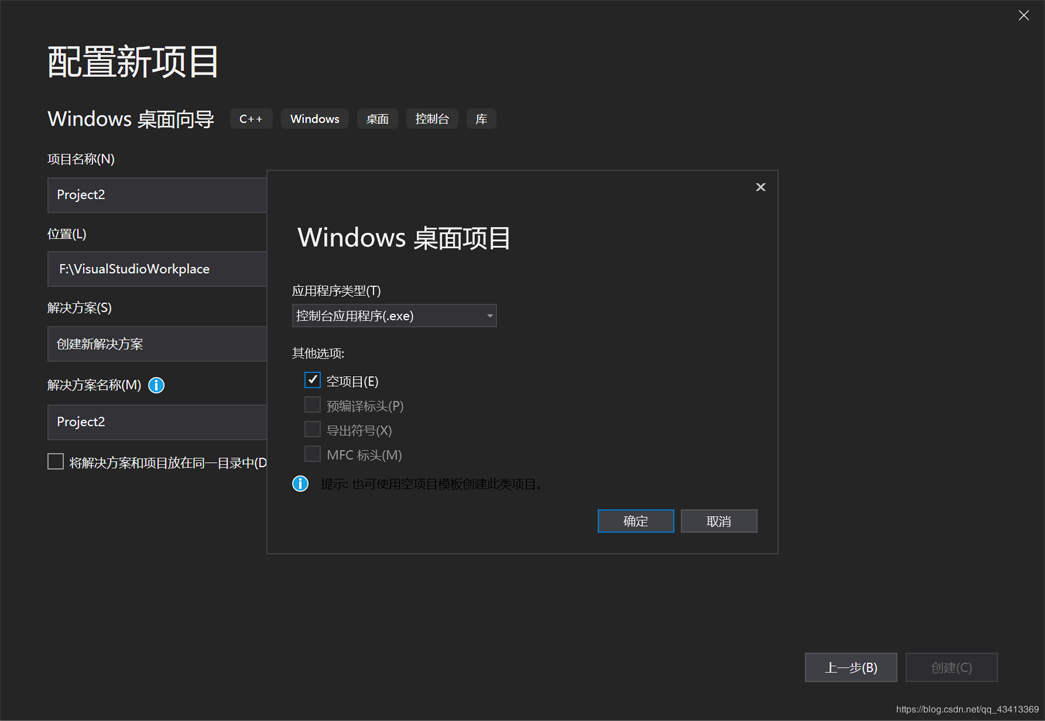Click the C++ tag
The height and width of the screenshot is (721, 1045).
coord(251,119)
